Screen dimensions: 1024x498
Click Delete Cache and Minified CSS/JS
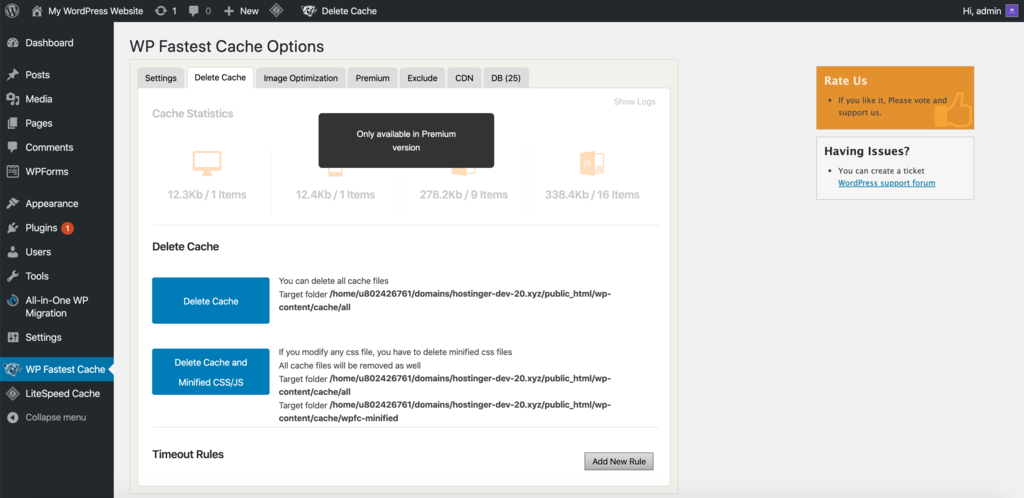(x=211, y=371)
